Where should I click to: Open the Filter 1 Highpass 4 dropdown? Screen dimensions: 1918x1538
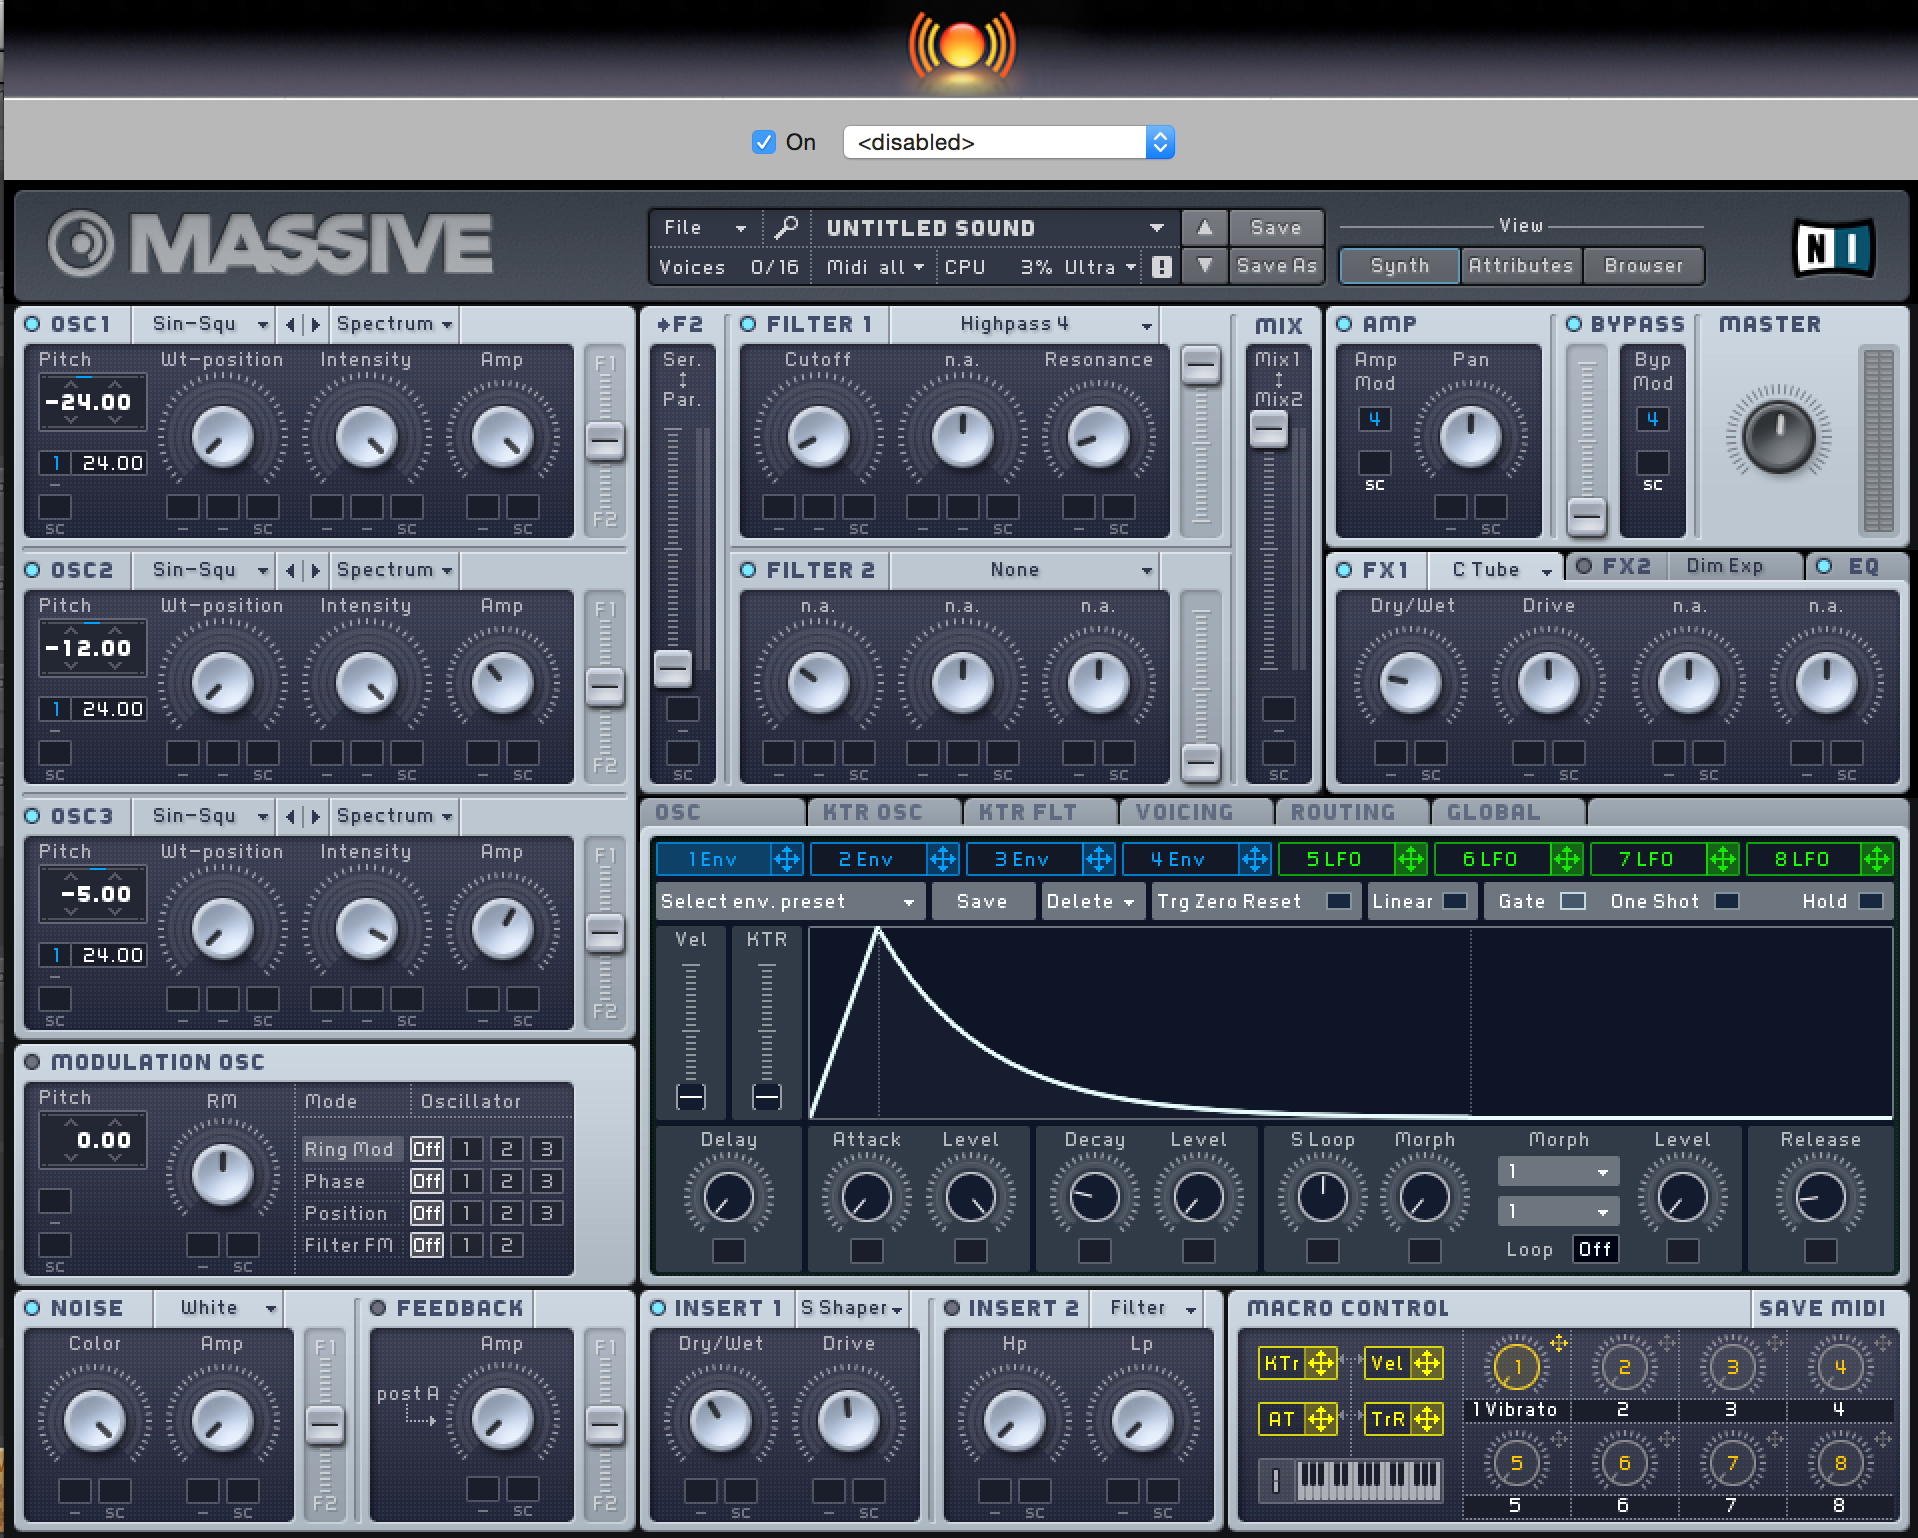[1025, 324]
